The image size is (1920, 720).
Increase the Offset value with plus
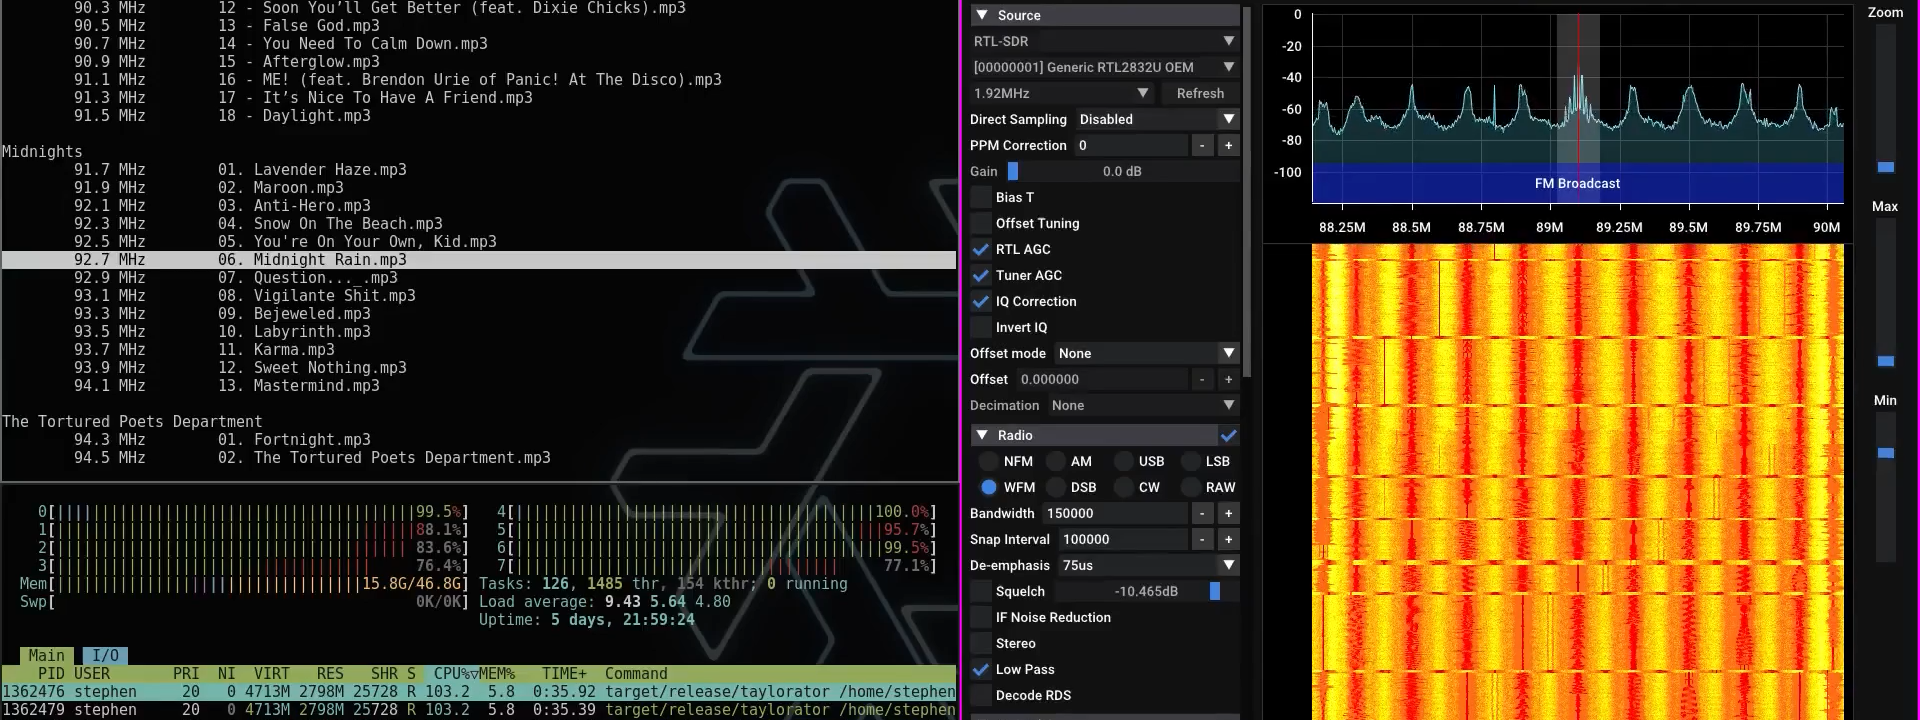tap(1228, 379)
